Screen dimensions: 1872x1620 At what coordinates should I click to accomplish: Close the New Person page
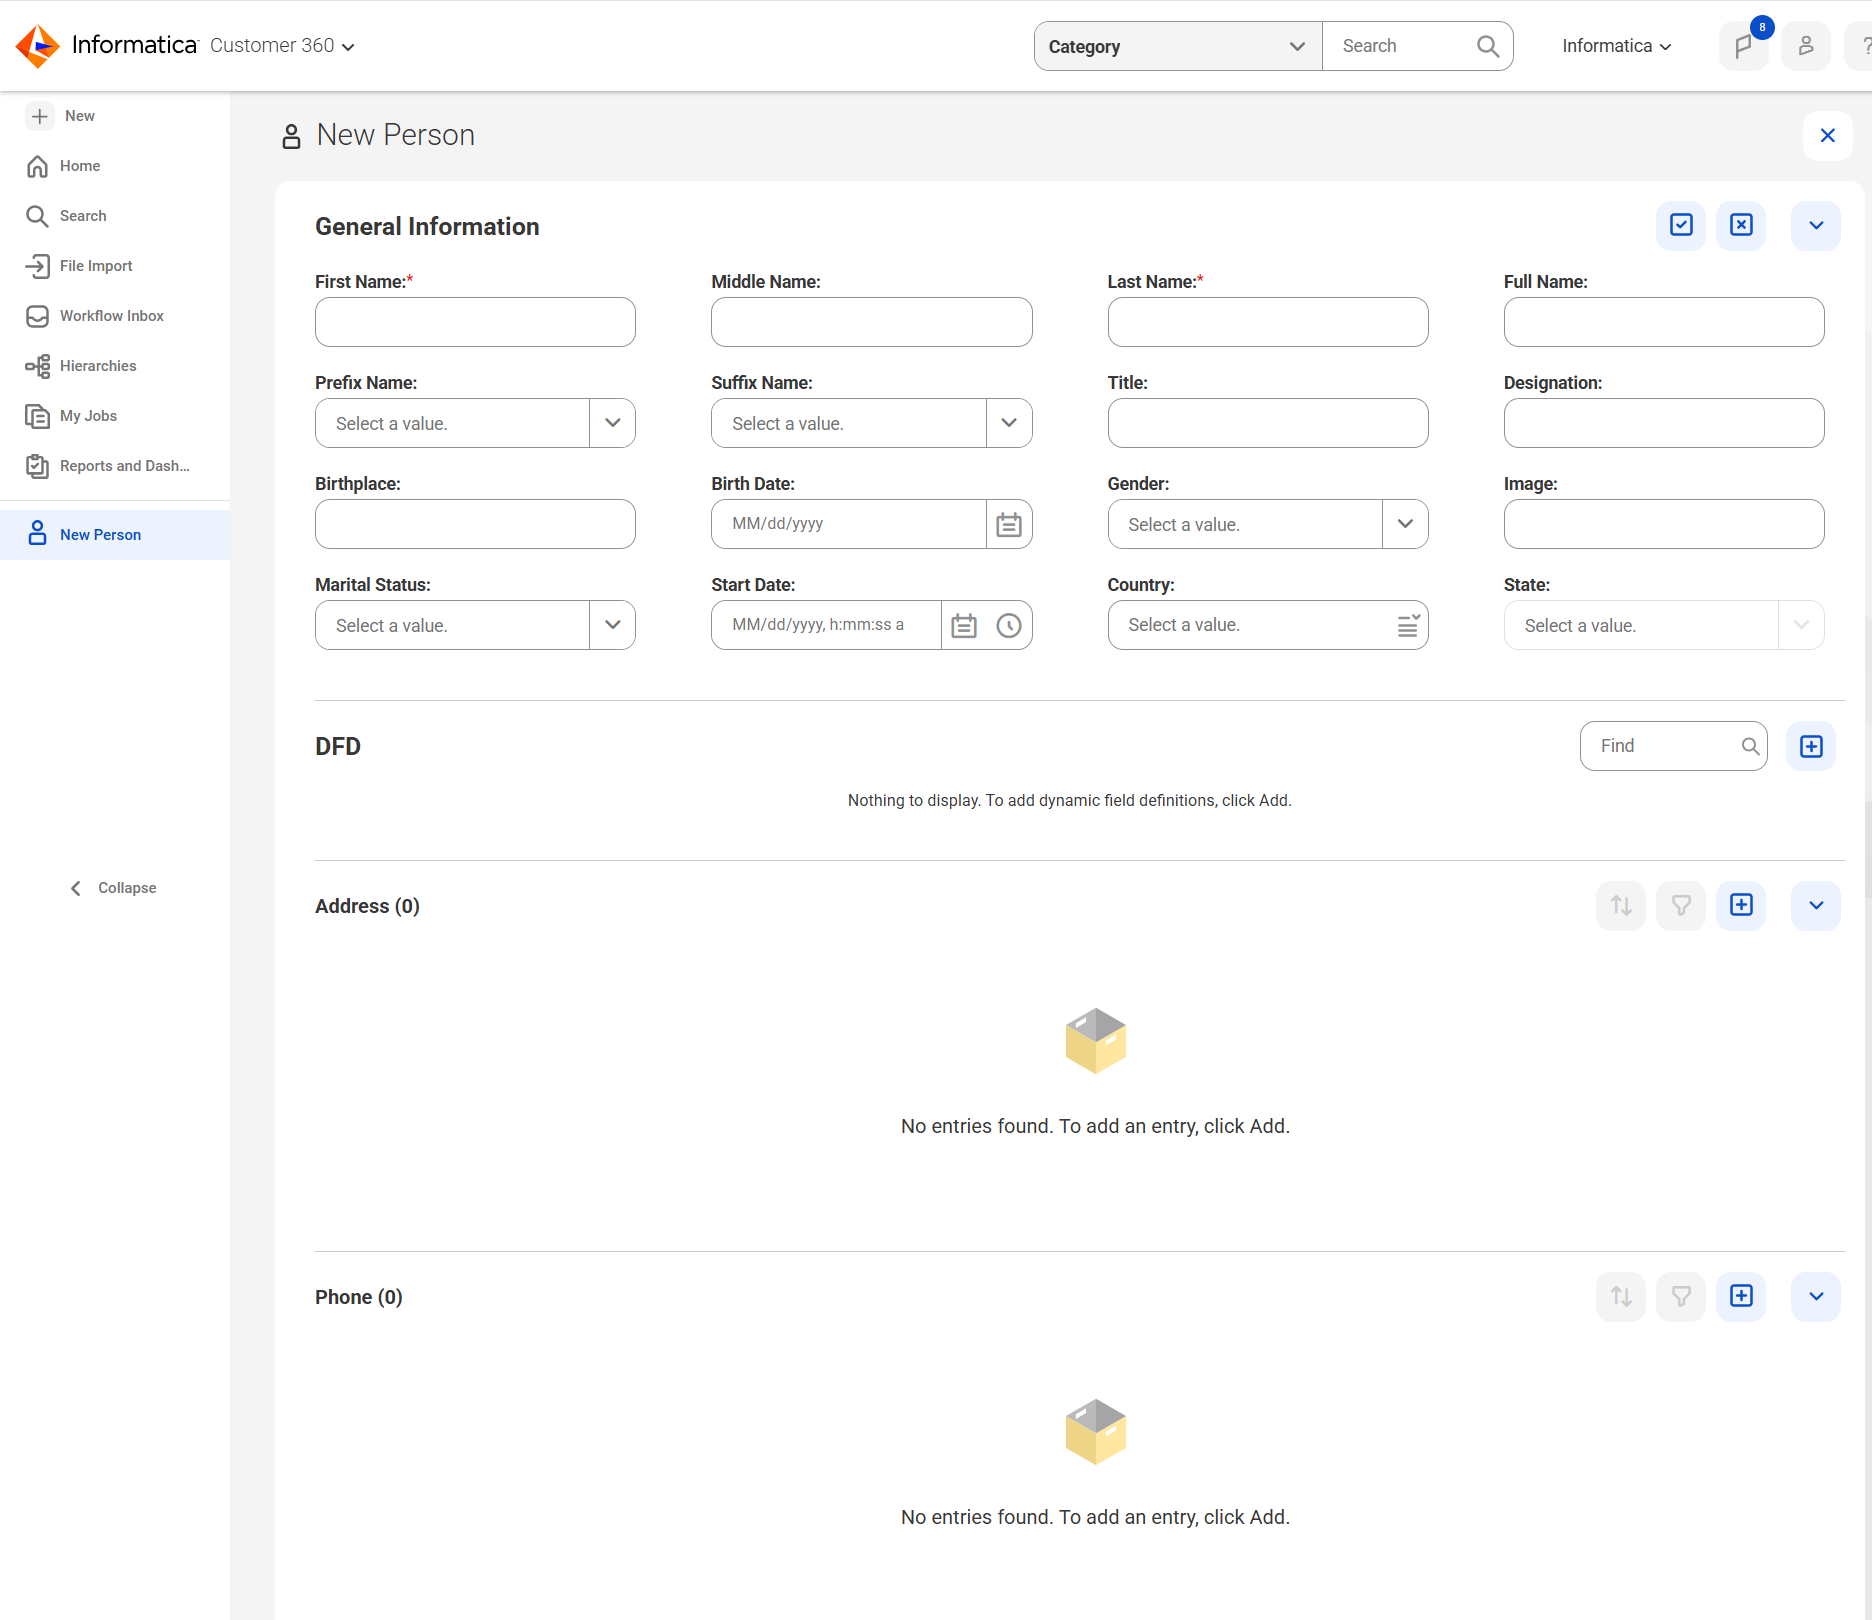pyautogui.click(x=1827, y=135)
